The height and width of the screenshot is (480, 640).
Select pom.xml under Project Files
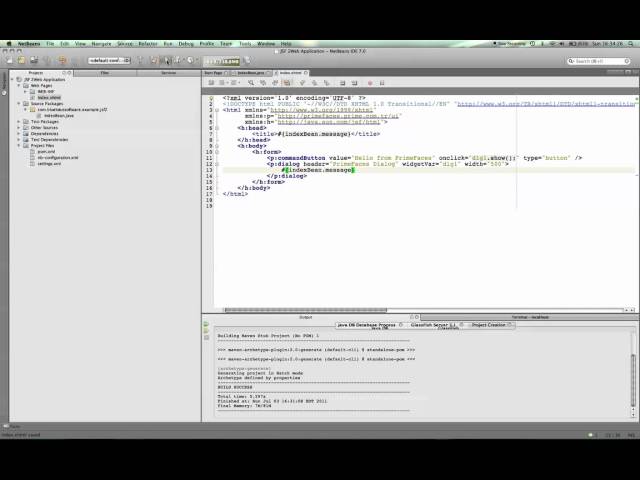pyautogui.click(x=46, y=151)
